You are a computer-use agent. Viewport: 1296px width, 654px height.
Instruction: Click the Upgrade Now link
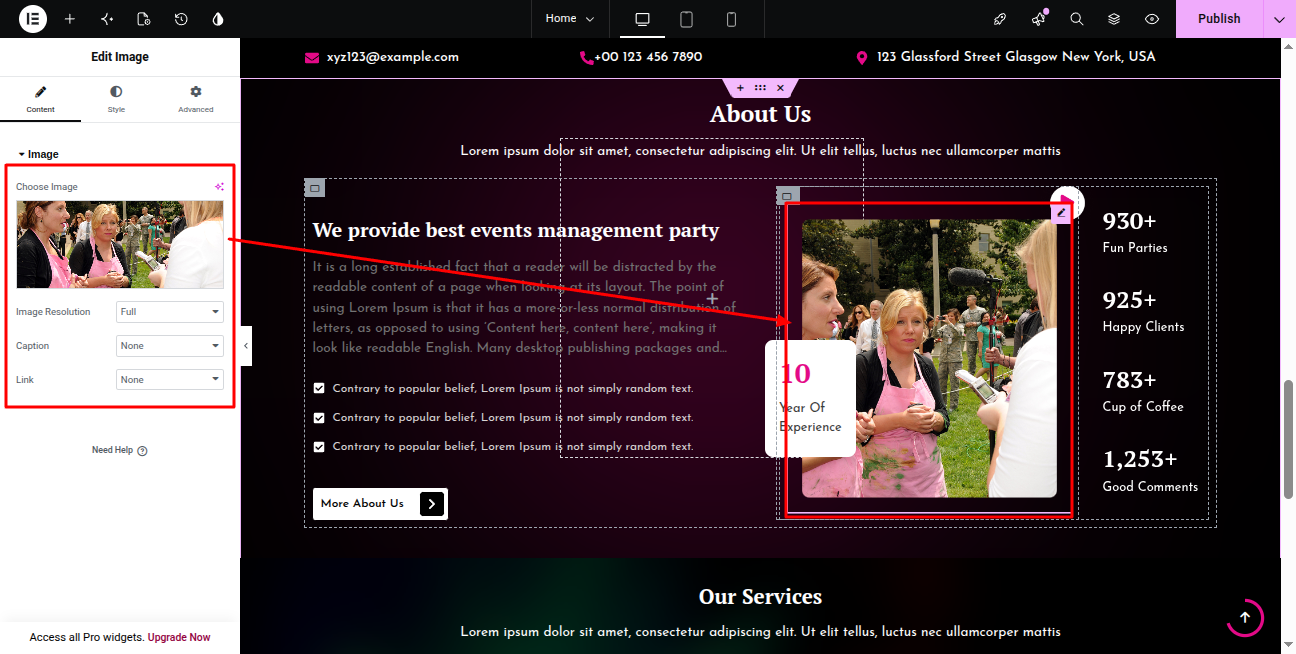click(x=179, y=637)
